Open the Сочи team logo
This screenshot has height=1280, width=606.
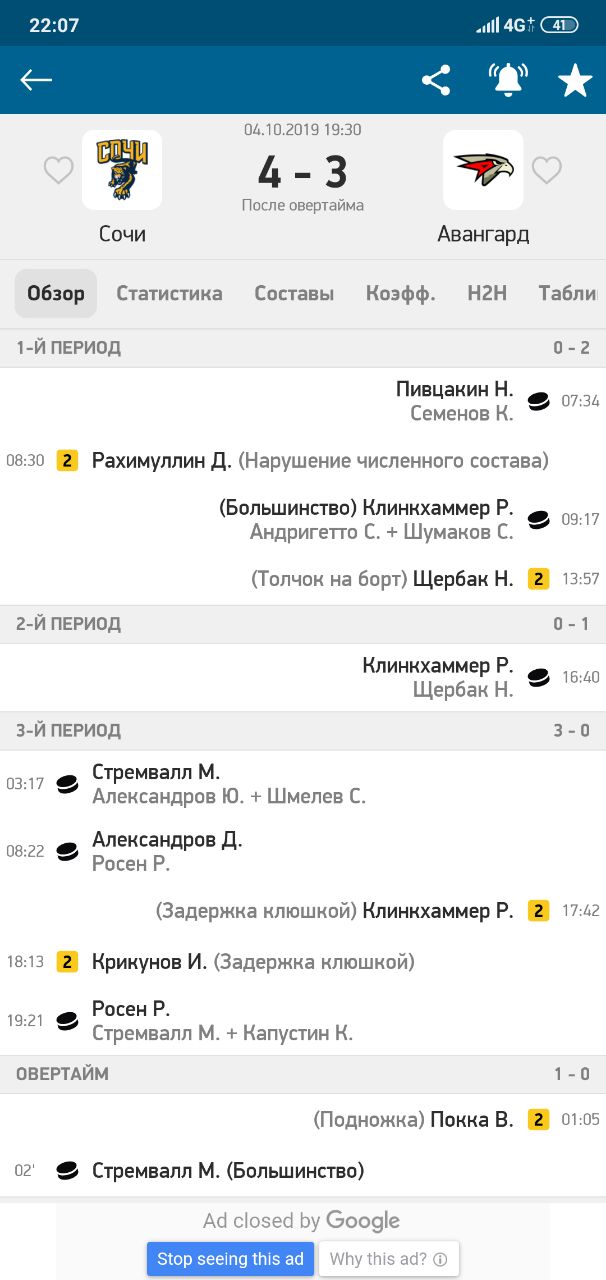(x=122, y=170)
